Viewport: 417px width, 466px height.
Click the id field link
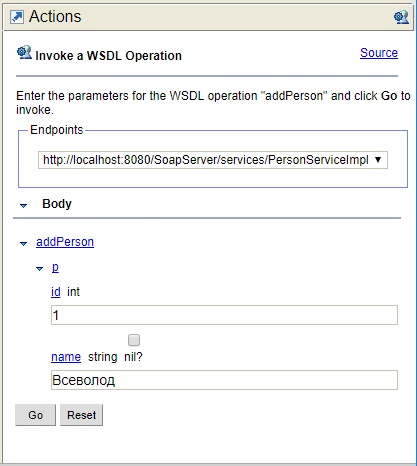(x=56, y=292)
